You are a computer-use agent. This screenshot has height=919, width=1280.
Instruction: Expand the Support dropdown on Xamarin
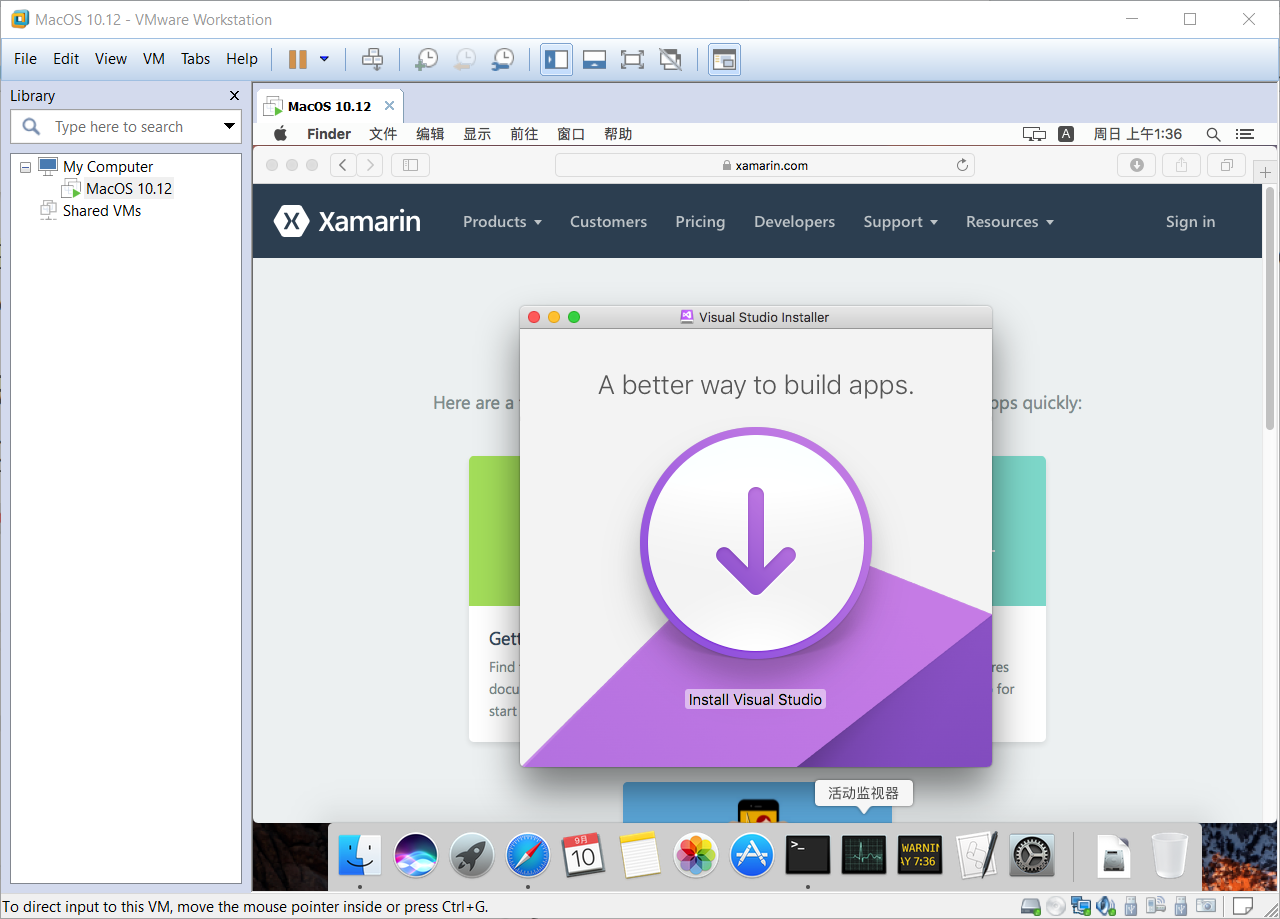pos(900,222)
